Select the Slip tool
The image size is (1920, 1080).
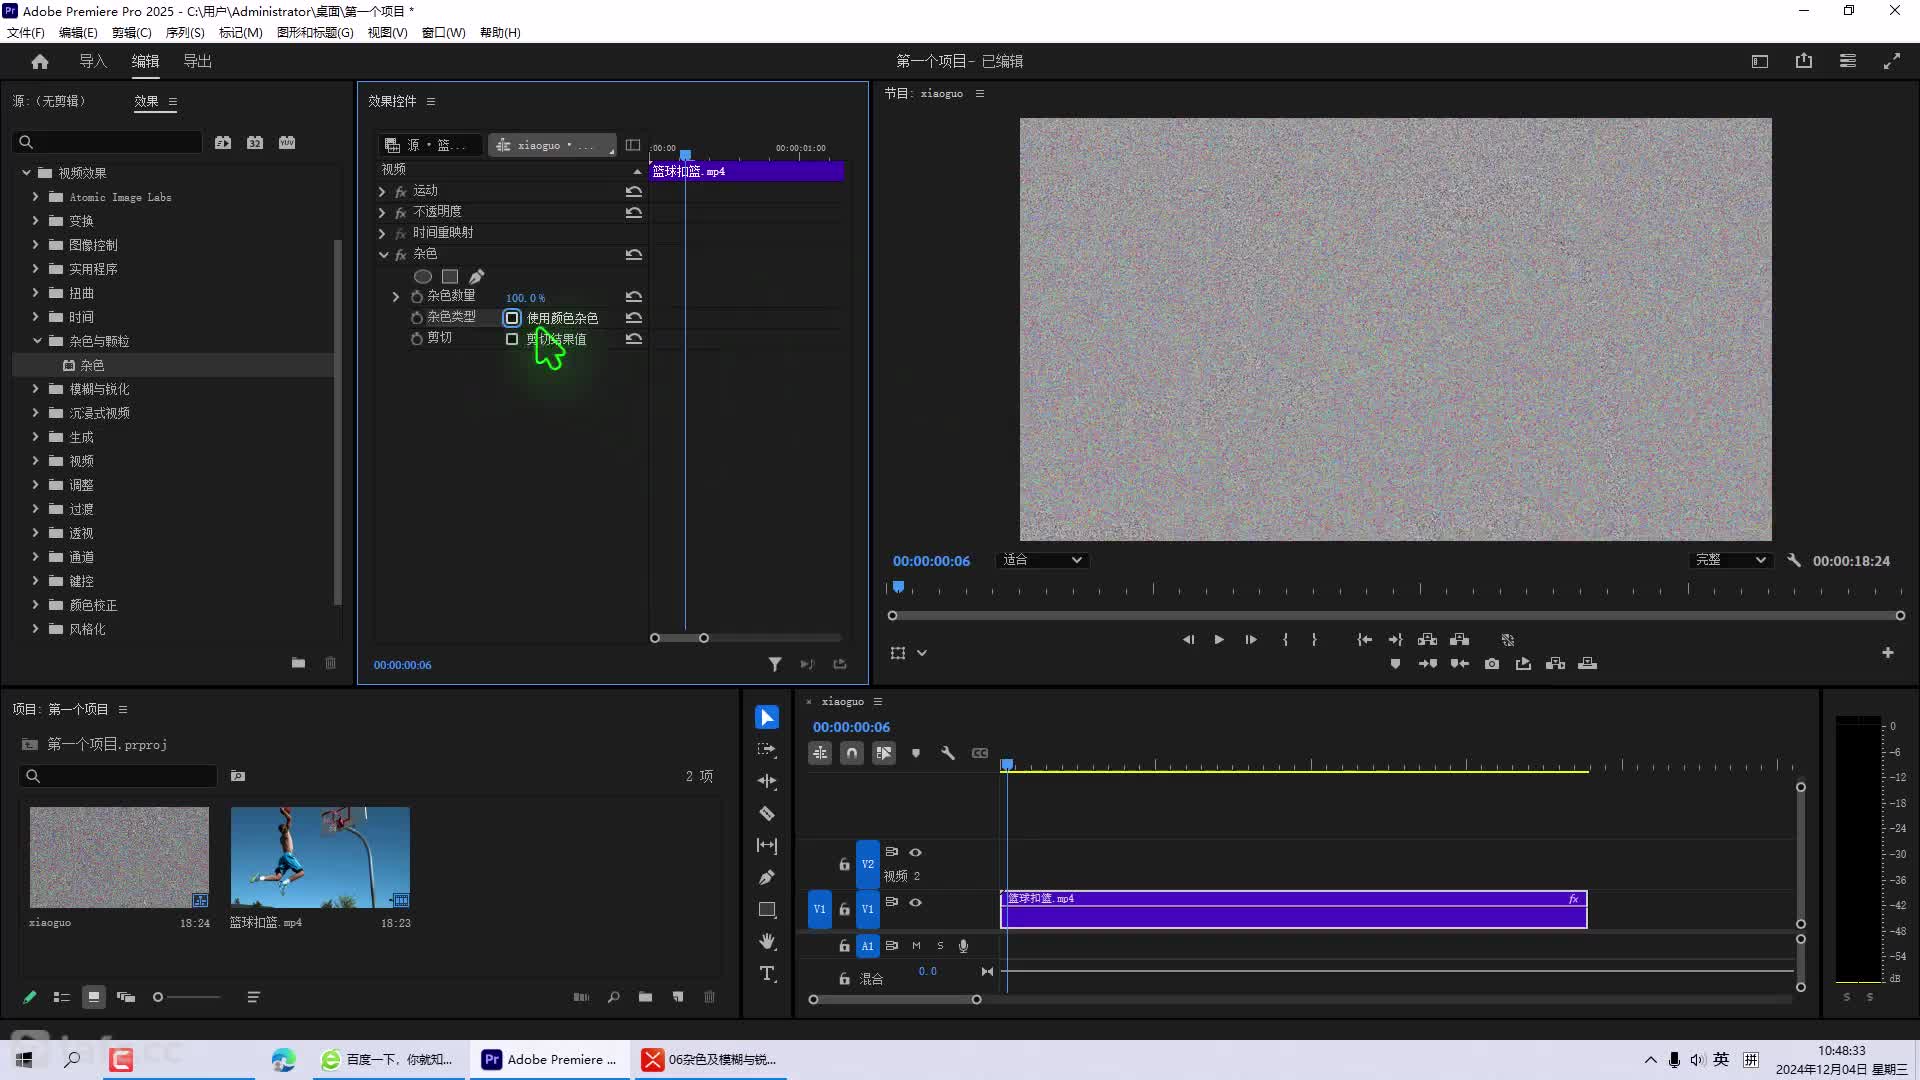767,845
